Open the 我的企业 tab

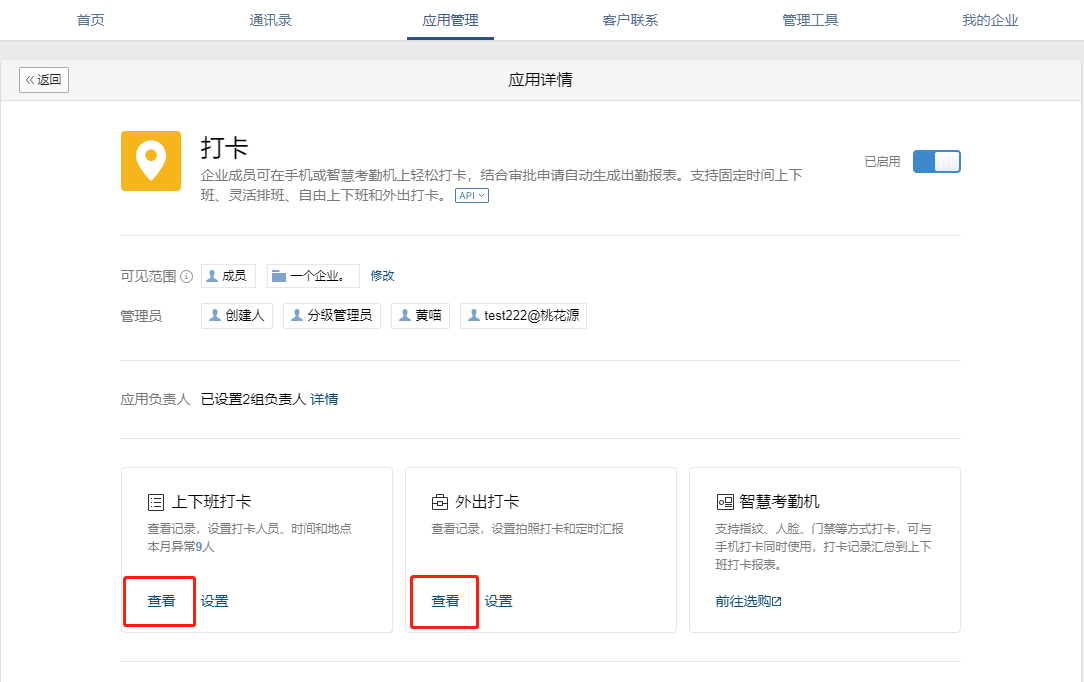click(x=990, y=20)
